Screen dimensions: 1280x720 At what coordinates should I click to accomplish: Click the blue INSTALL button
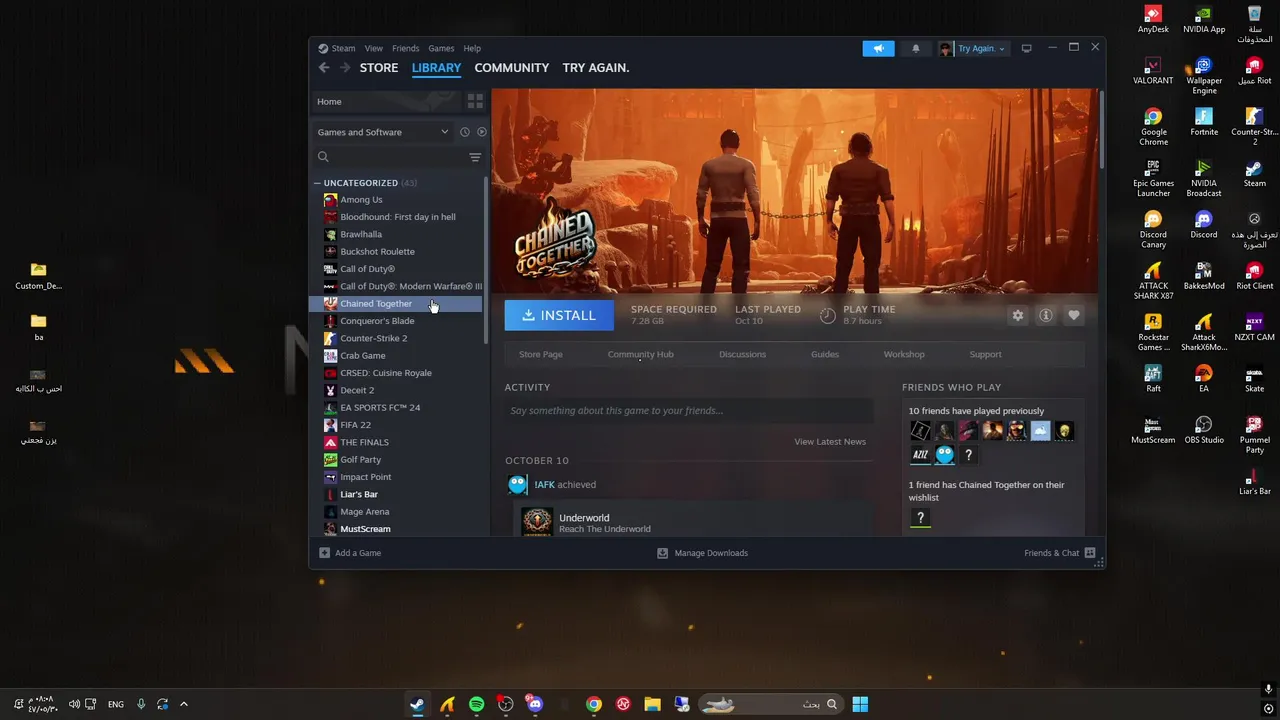pyautogui.click(x=558, y=315)
